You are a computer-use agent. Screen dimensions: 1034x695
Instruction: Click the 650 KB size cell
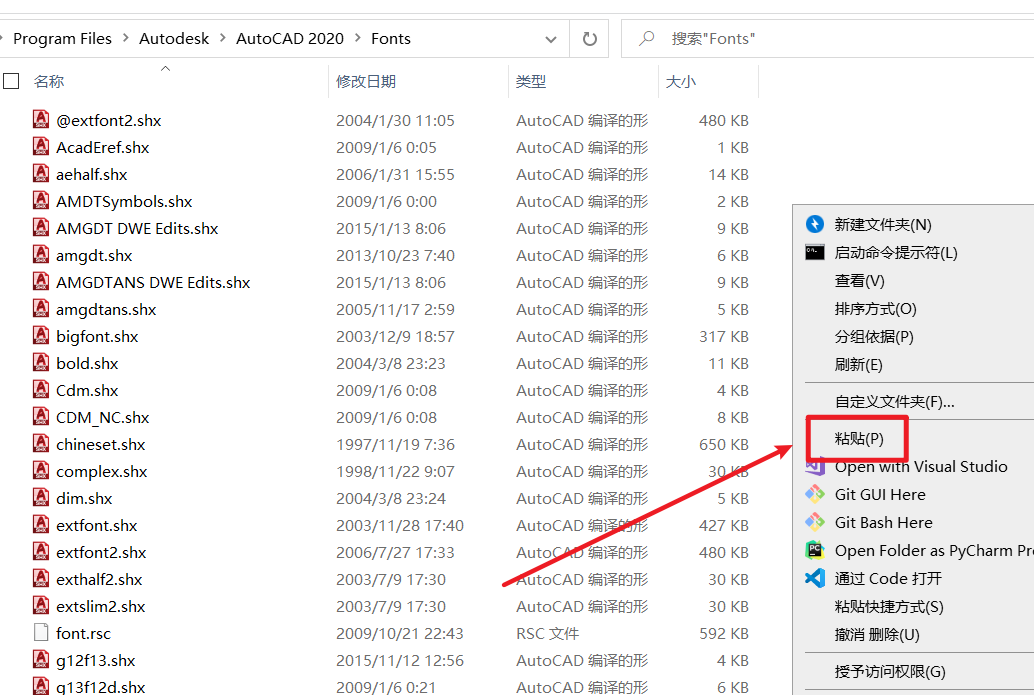[723, 444]
